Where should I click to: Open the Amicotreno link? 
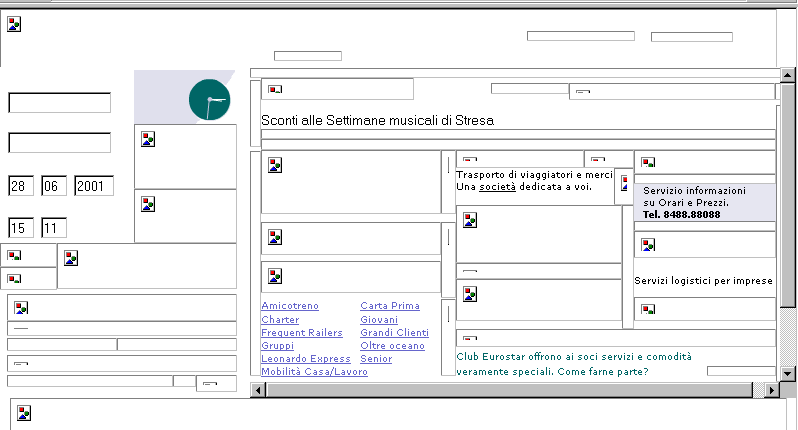(290, 306)
